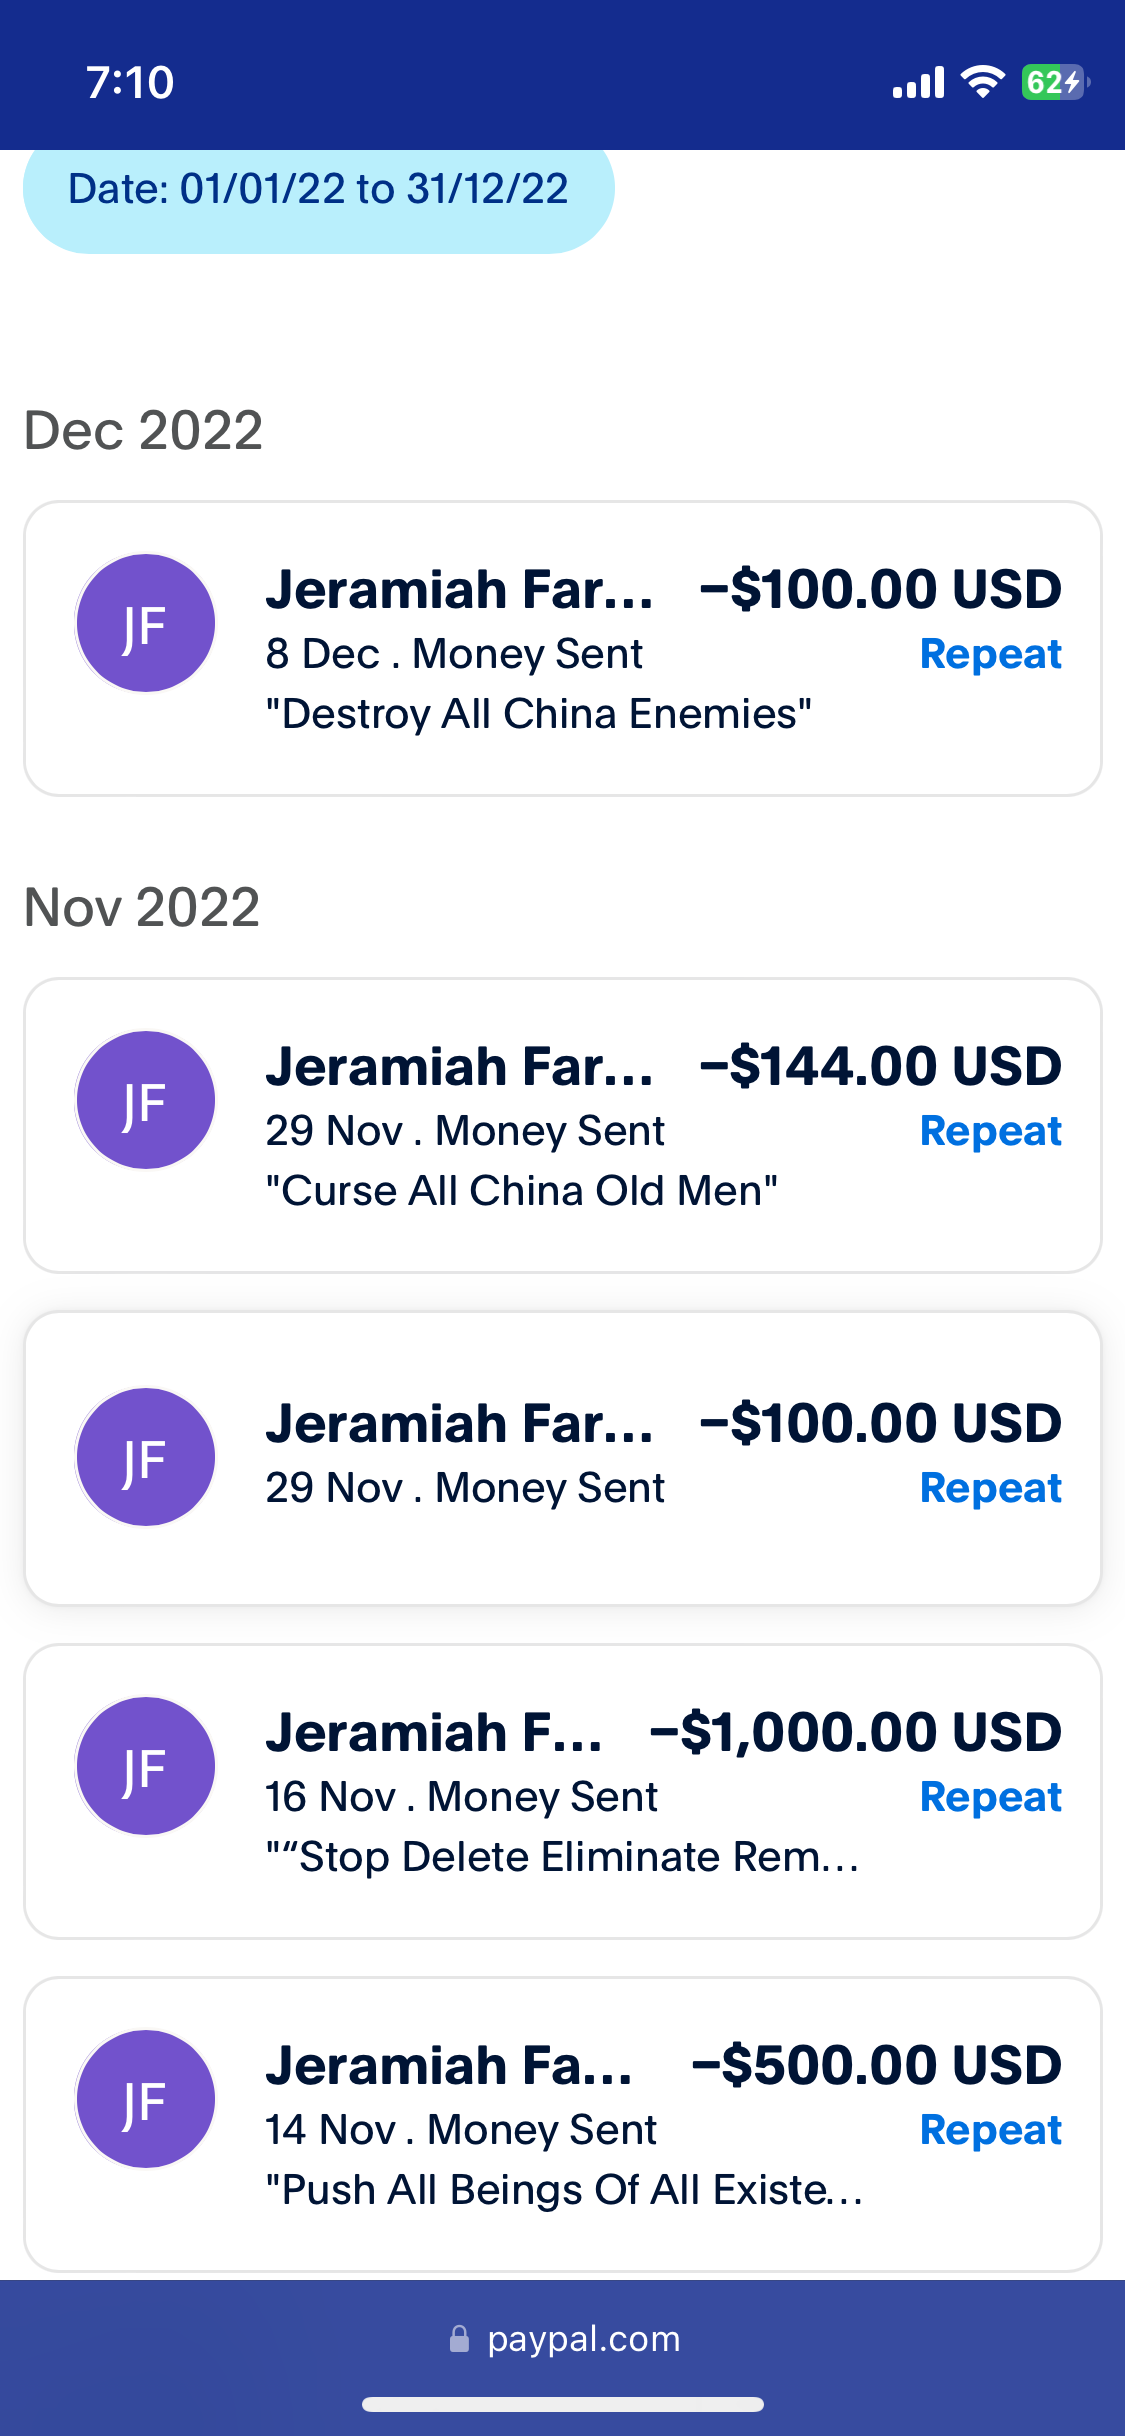Tap the JF avatar on 8 Dec transaction
Viewport: 1125px width, 2436px height.
pyautogui.click(x=146, y=623)
